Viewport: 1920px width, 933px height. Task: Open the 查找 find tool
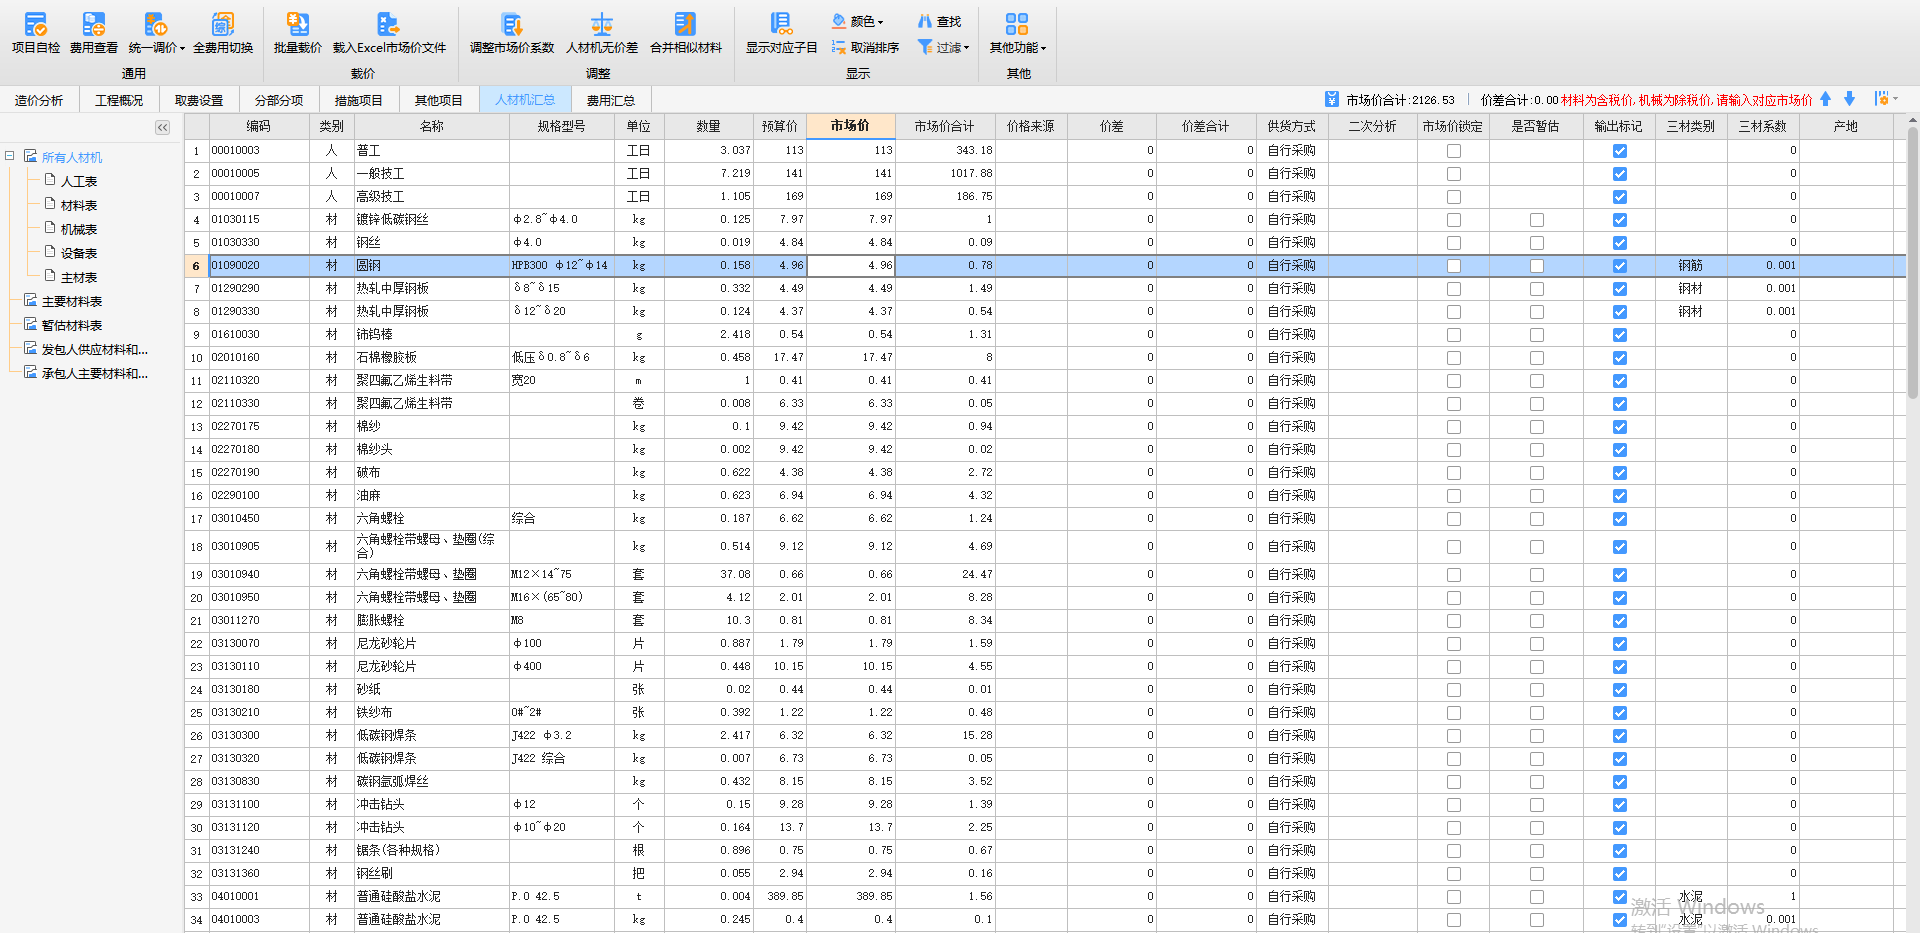click(939, 21)
